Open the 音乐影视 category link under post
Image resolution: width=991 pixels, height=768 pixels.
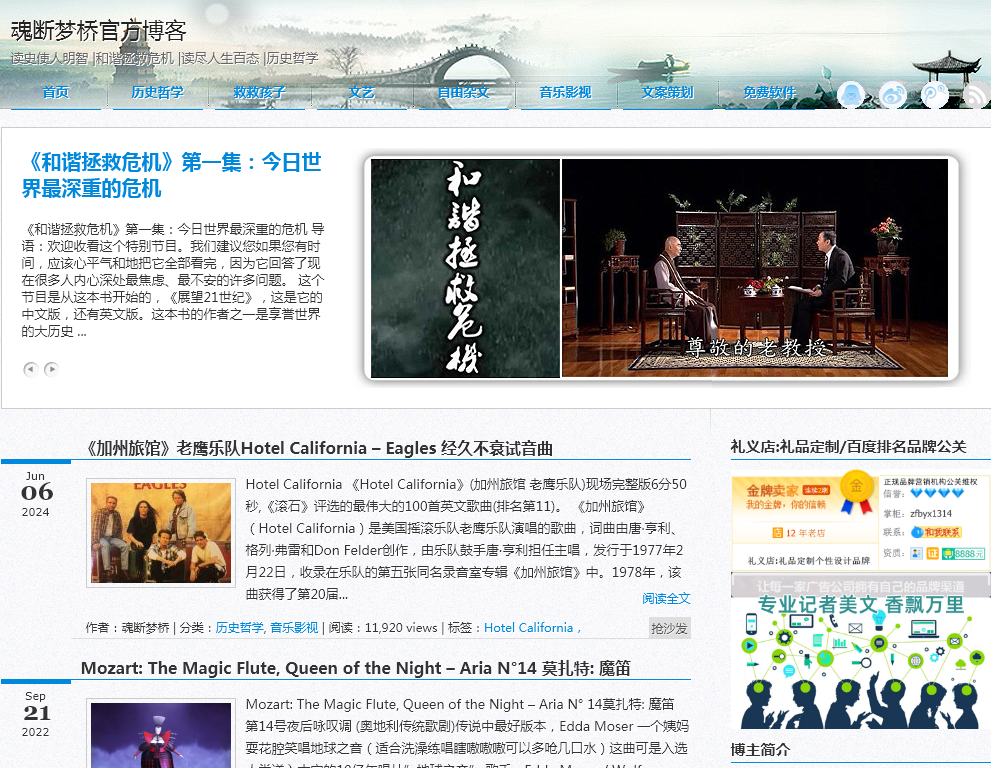[295, 628]
